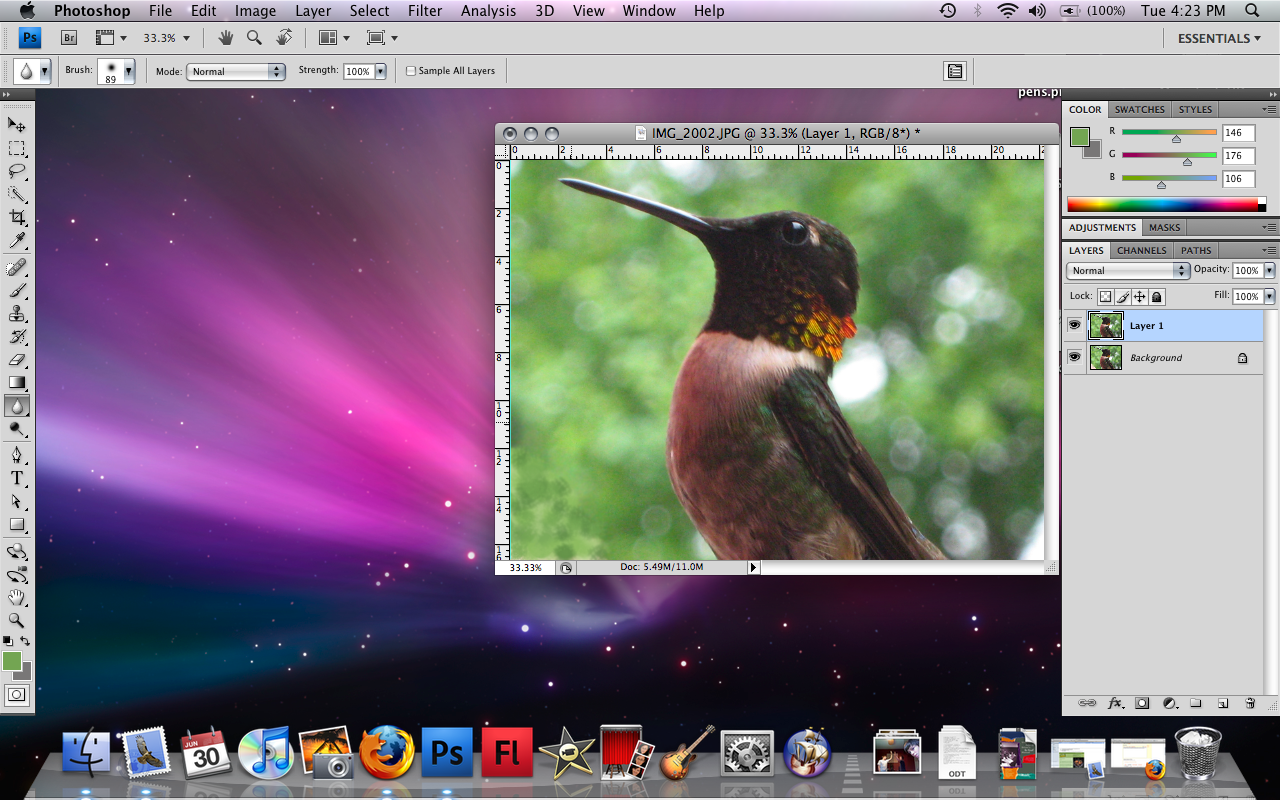Select the Layer 1 thumbnail
The height and width of the screenshot is (800, 1280).
point(1105,325)
